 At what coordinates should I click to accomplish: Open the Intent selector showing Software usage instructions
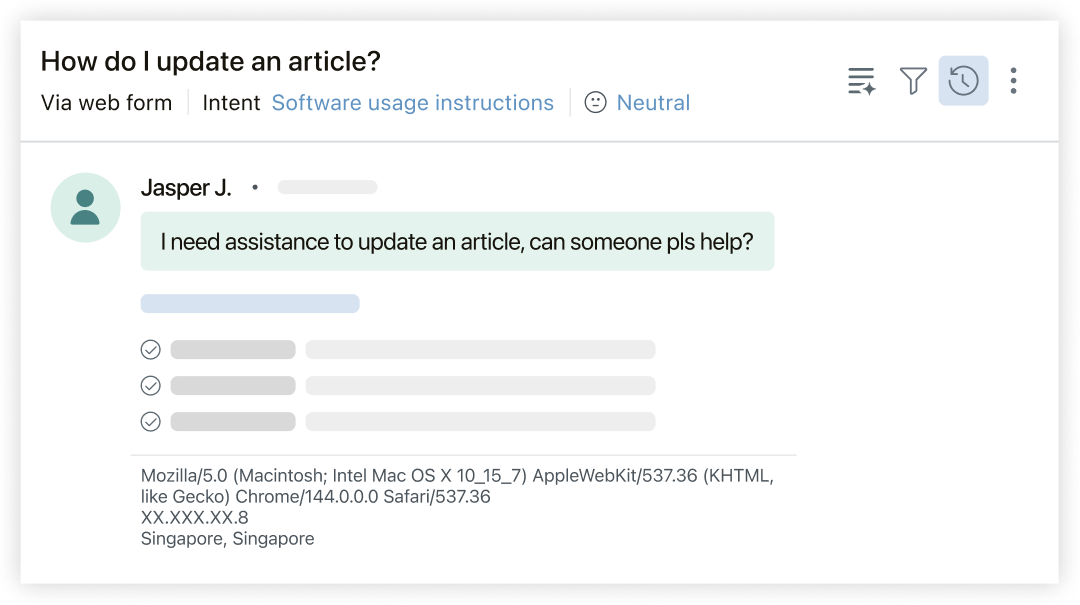[x=412, y=102]
